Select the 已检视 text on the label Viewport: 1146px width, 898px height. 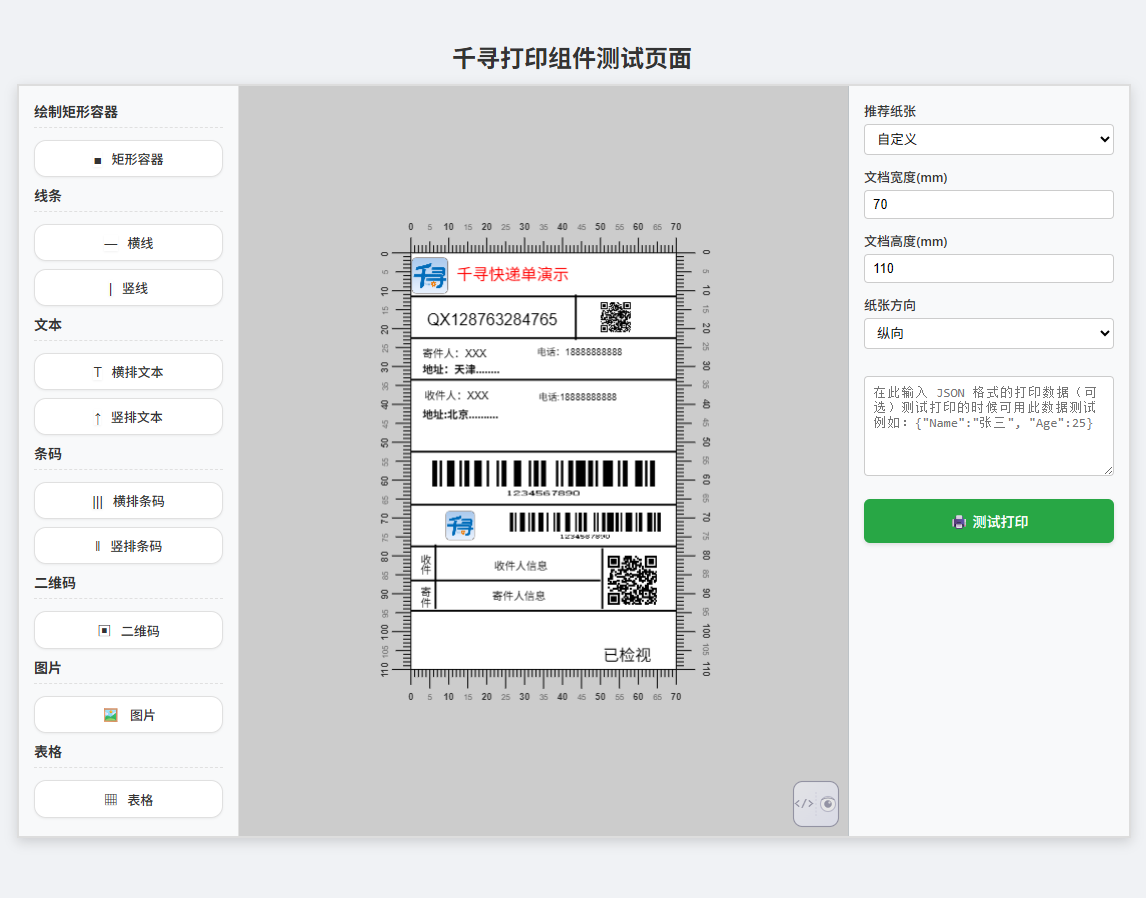(627, 655)
